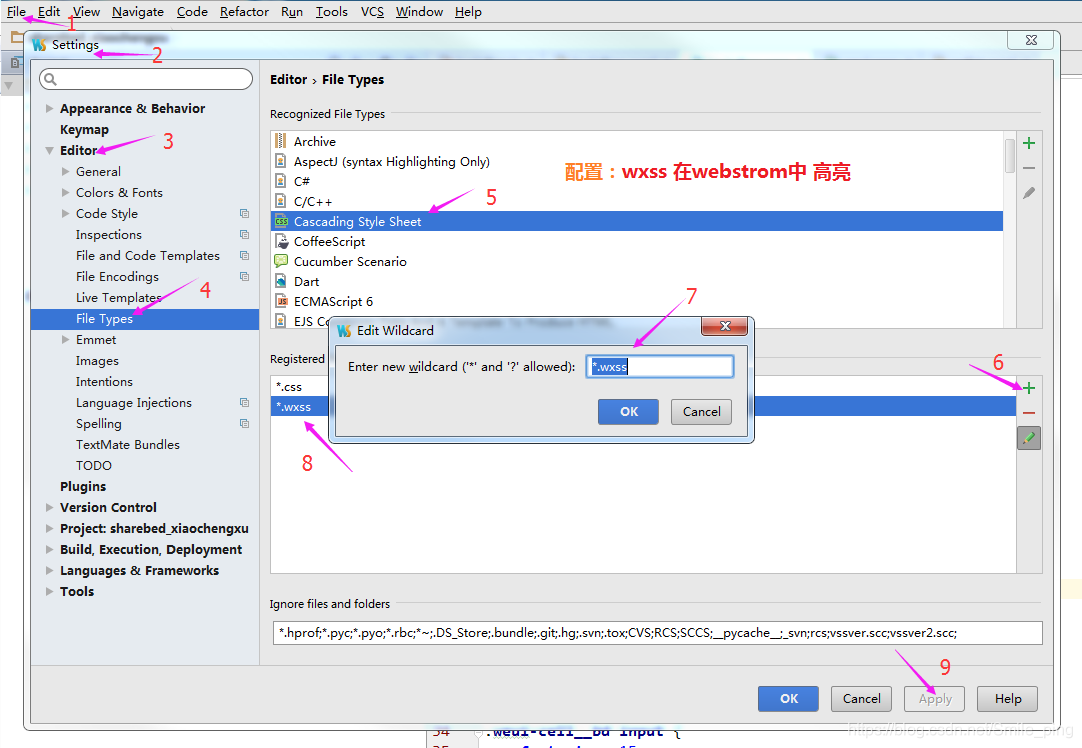This screenshot has width=1082, height=748.
Task: Click Ignore files and folders field
Action: pyautogui.click(x=658, y=633)
